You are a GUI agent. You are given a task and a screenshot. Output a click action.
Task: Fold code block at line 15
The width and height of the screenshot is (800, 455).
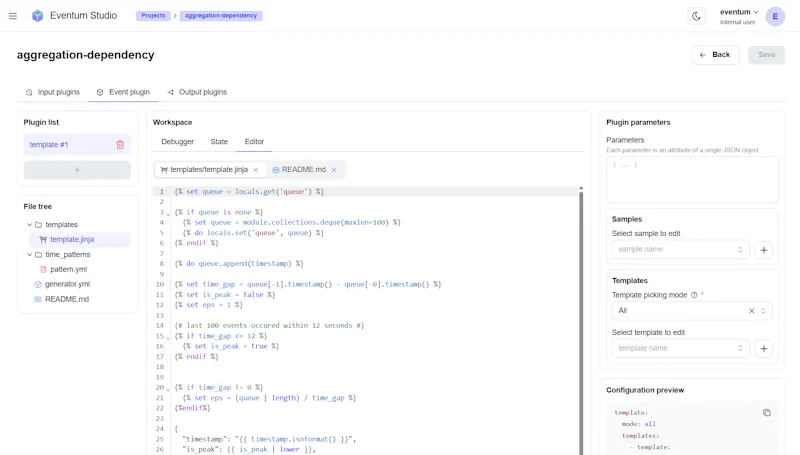tap(168, 337)
